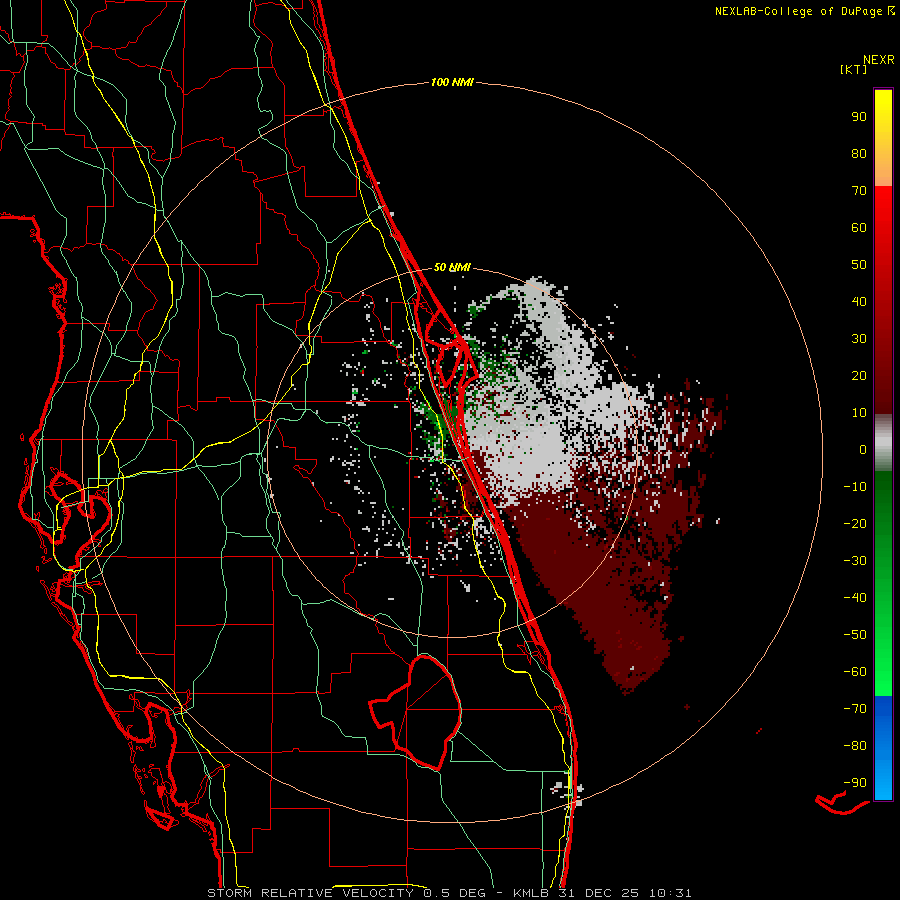Click the 10 value on the velocity scale
Image resolution: width=900 pixels, height=900 pixels.
859,413
